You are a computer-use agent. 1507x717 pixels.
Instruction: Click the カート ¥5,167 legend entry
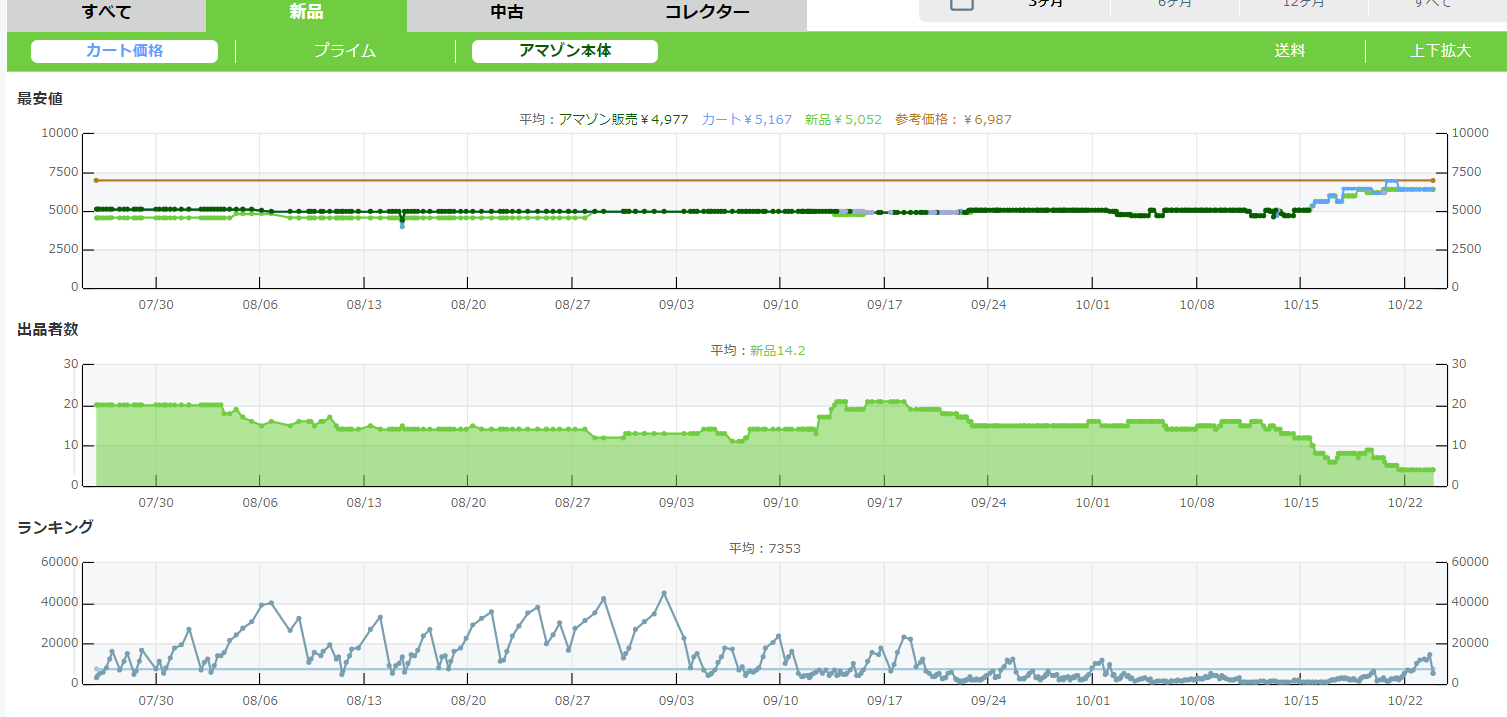(x=746, y=119)
